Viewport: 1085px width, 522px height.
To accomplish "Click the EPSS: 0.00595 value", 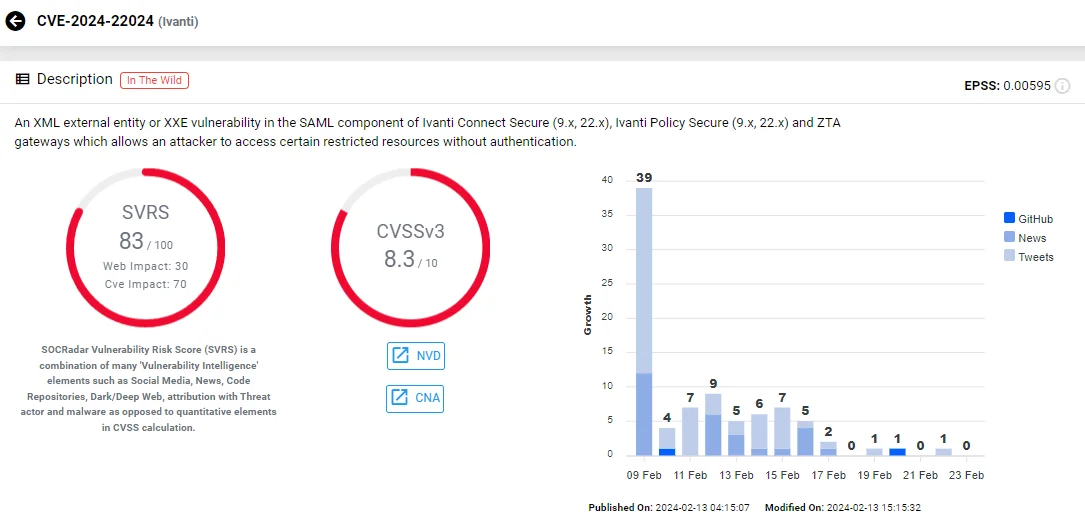I will pos(1008,87).
